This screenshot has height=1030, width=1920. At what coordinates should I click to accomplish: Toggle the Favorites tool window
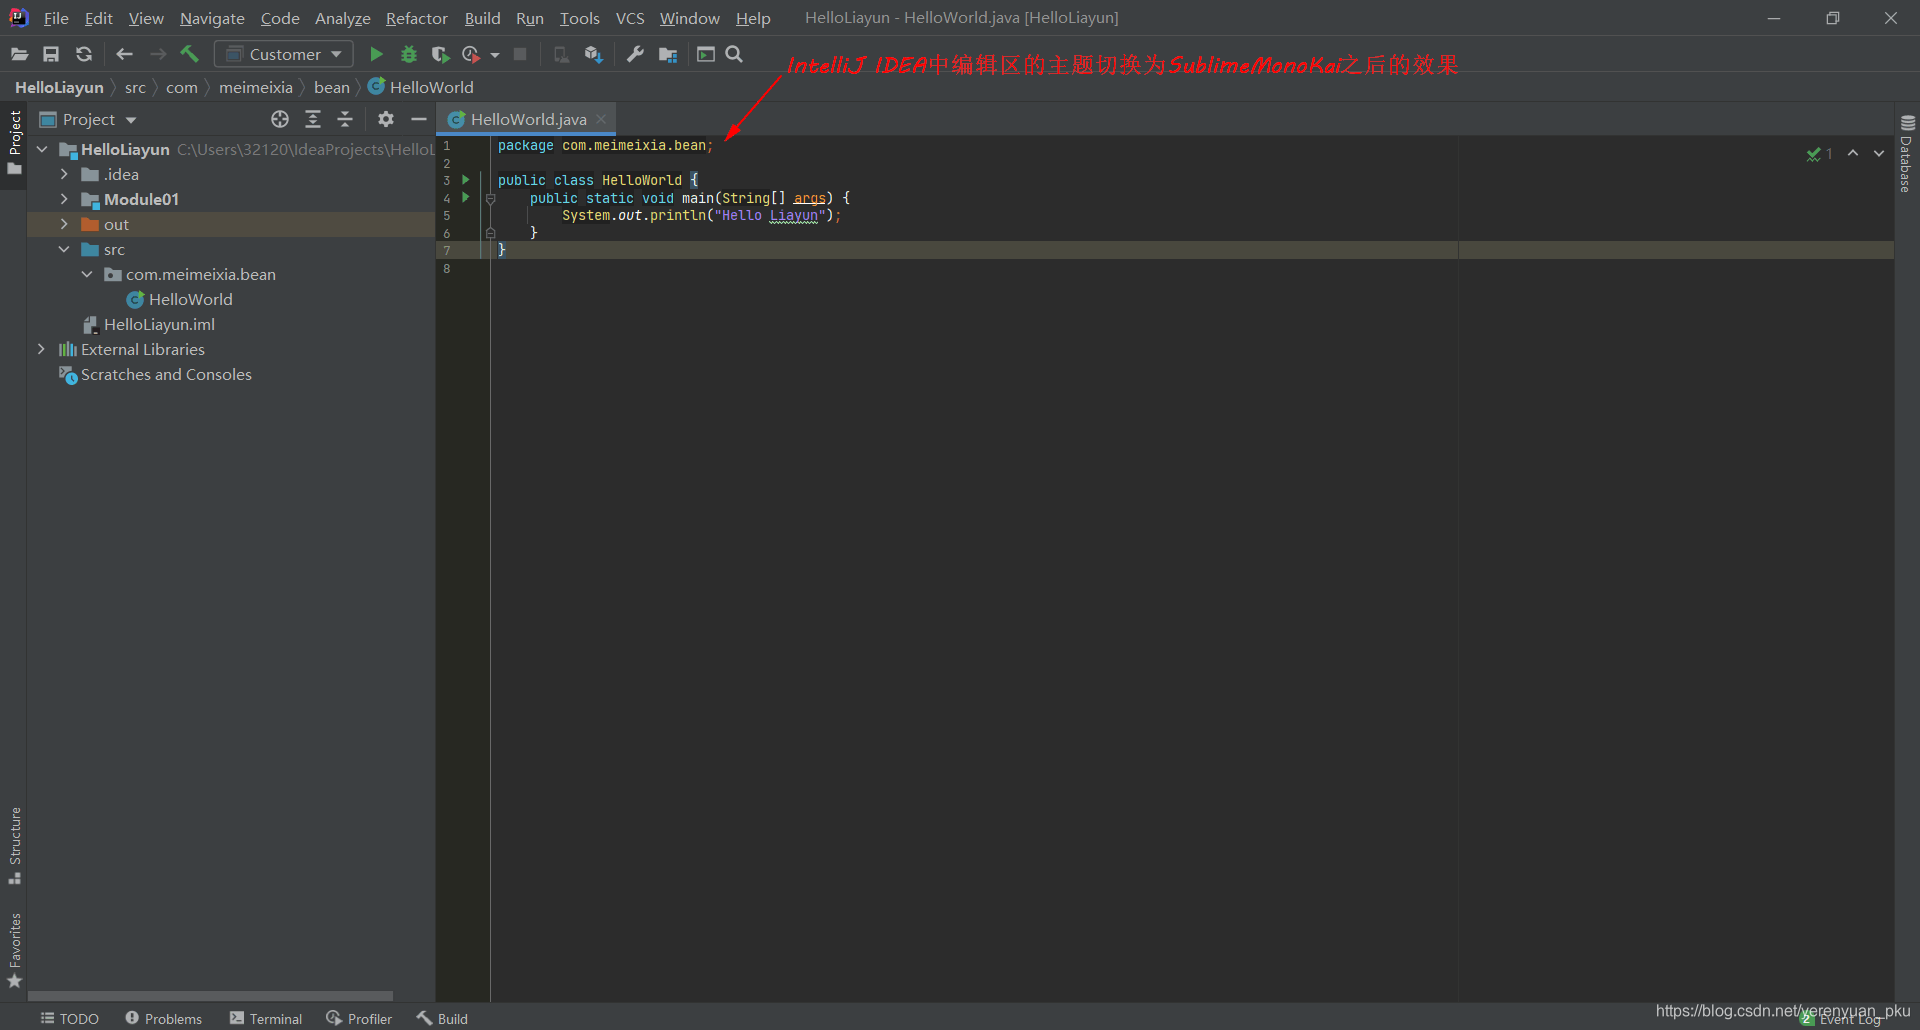point(14,951)
